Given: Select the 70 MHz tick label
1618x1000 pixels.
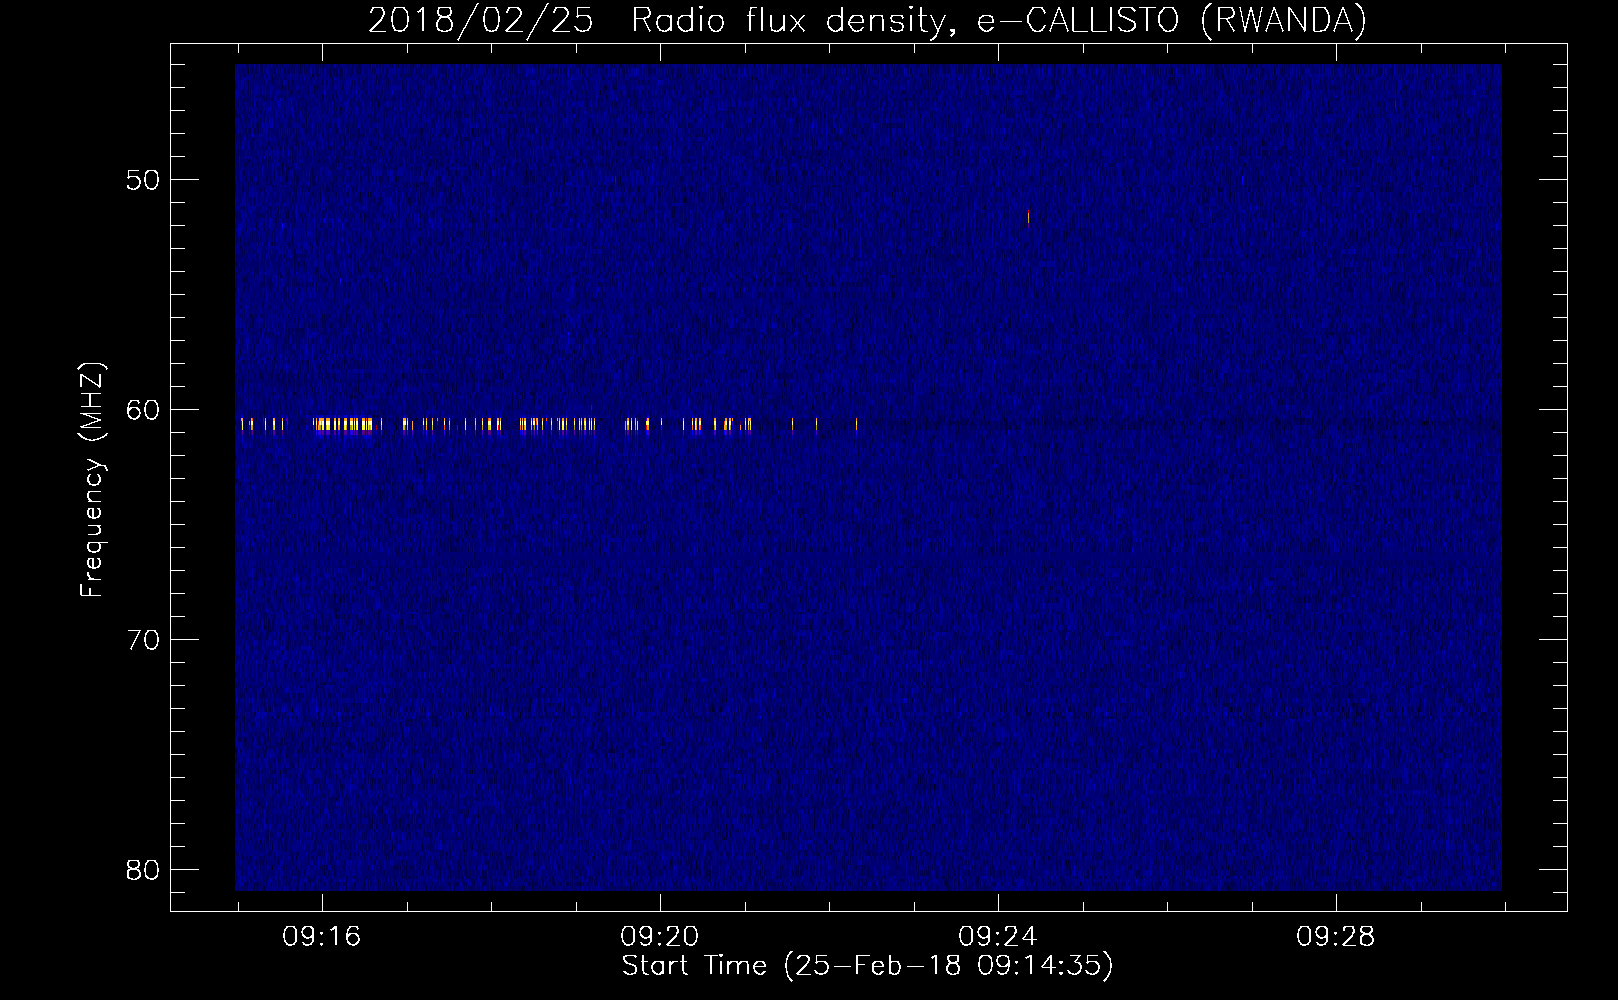Looking at the screenshot, I should coord(143,640).
